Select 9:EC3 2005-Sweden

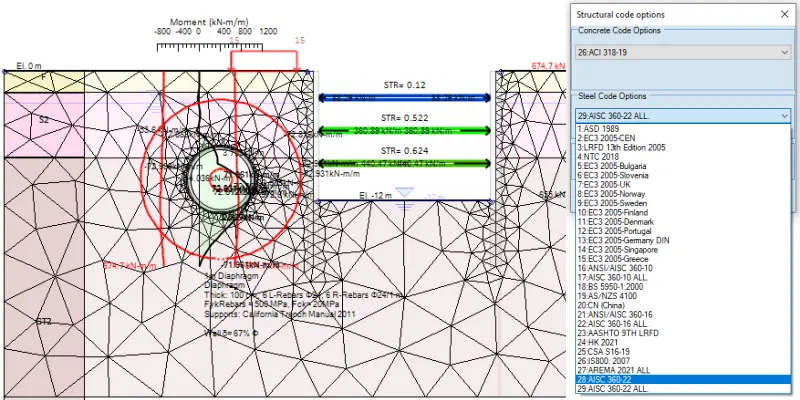(x=683, y=203)
